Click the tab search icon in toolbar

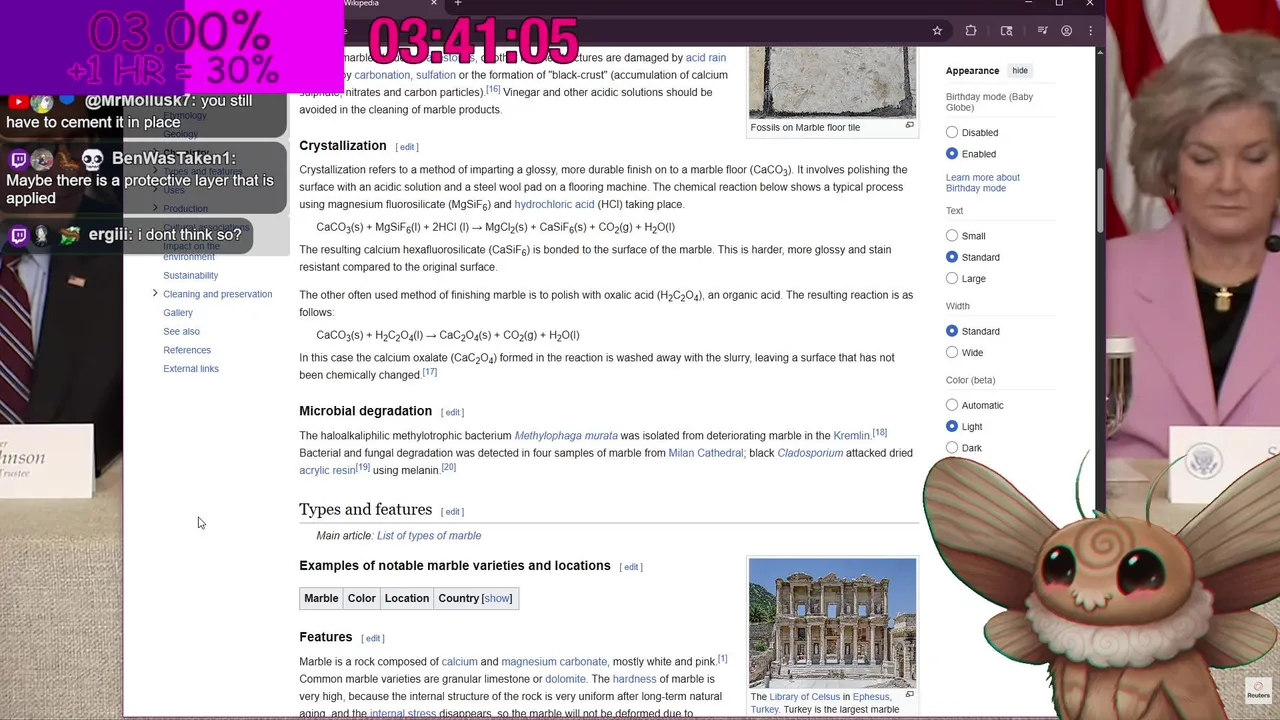[x=1006, y=31]
